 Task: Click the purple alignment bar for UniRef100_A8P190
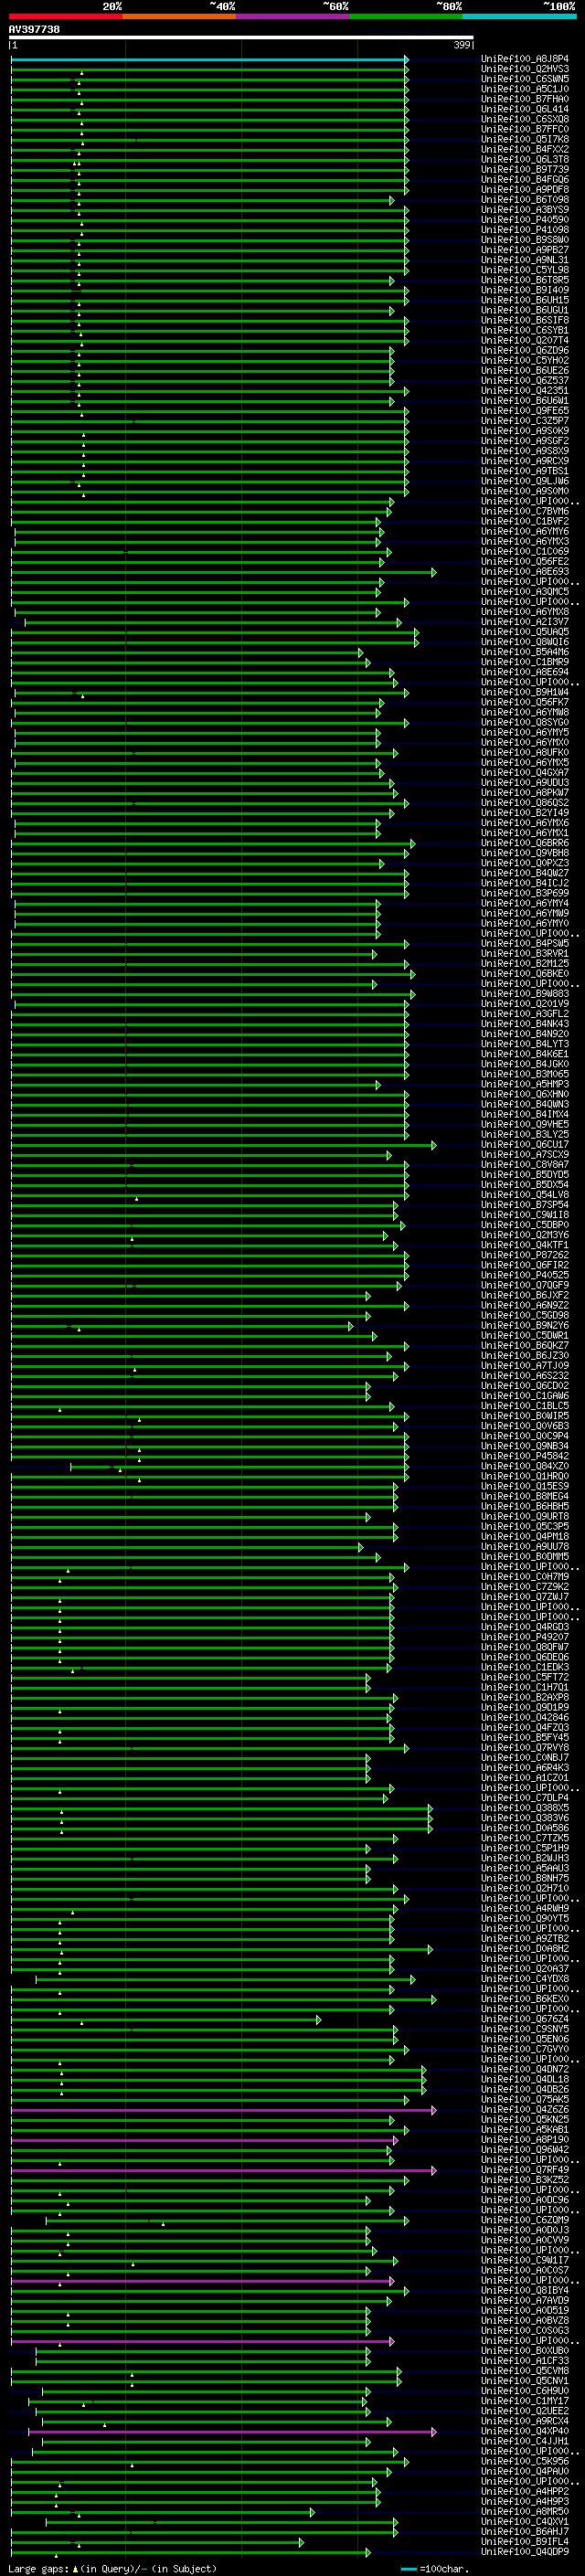coord(204,2141)
